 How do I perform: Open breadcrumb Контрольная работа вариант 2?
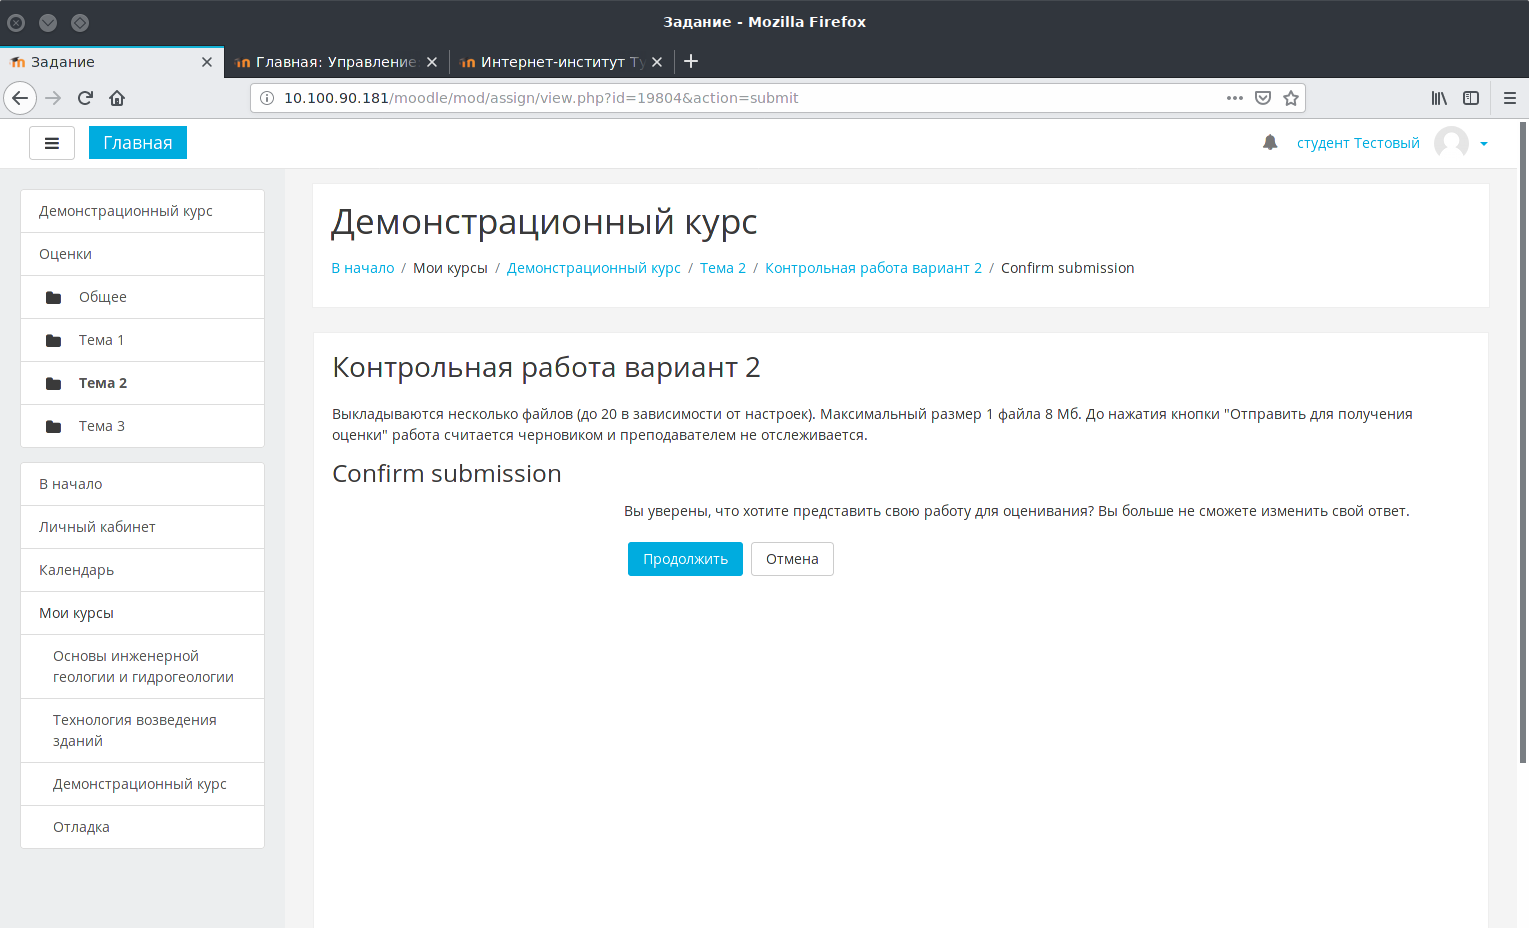[x=873, y=268]
